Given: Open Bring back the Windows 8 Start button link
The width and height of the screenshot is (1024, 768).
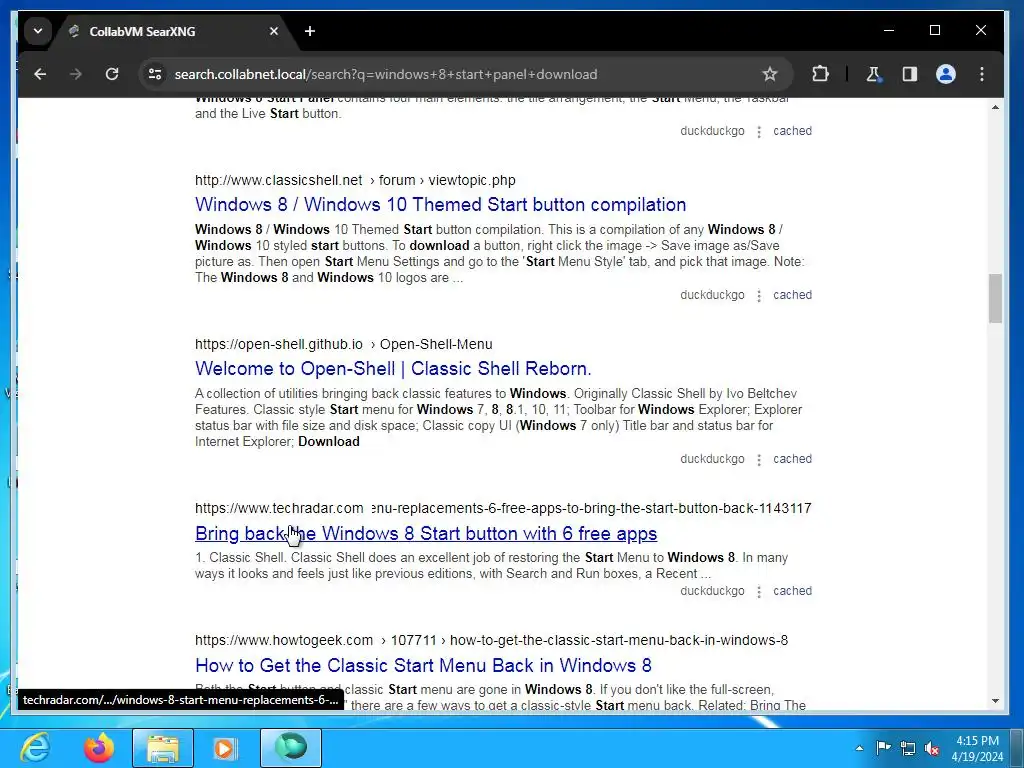Looking at the screenshot, I should pyautogui.click(x=426, y=534).
